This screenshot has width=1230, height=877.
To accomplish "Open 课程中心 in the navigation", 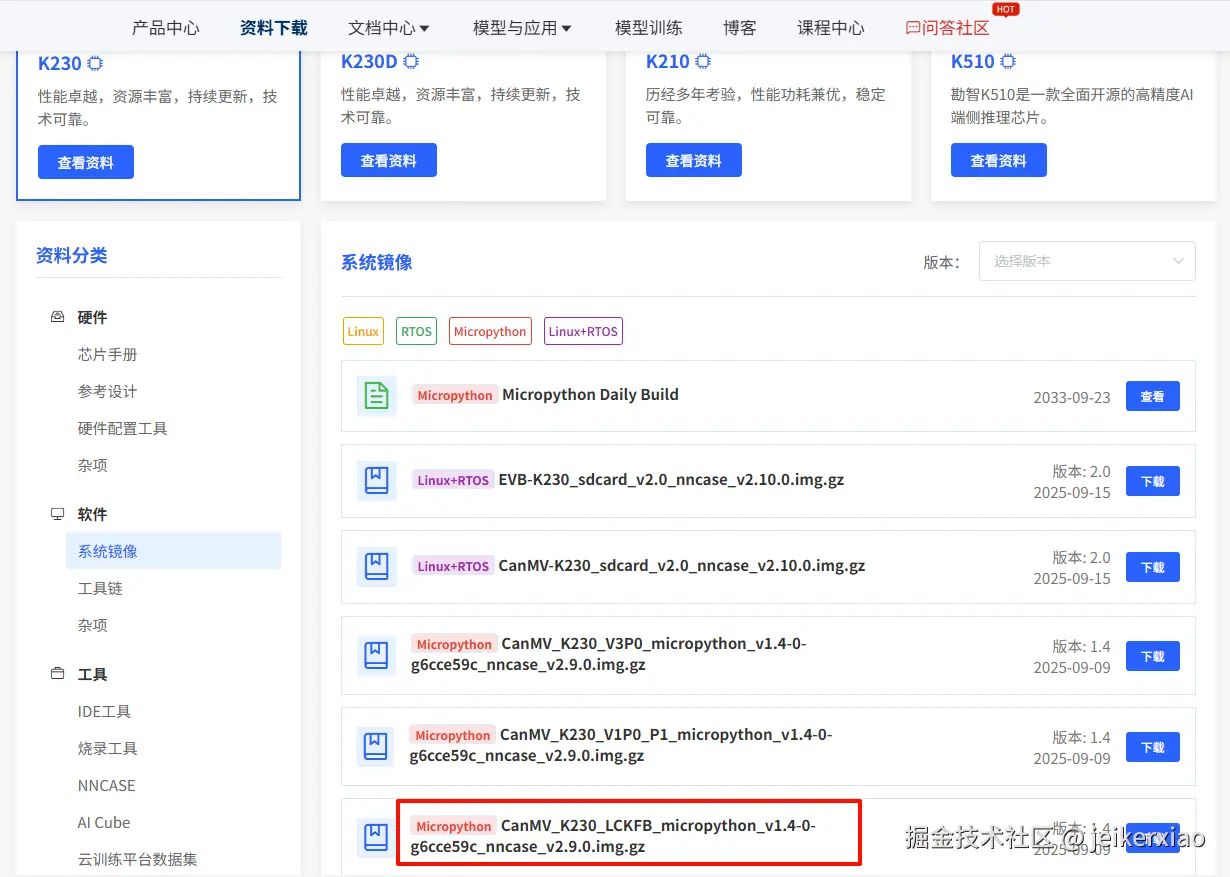I will (x=831, y=28).
